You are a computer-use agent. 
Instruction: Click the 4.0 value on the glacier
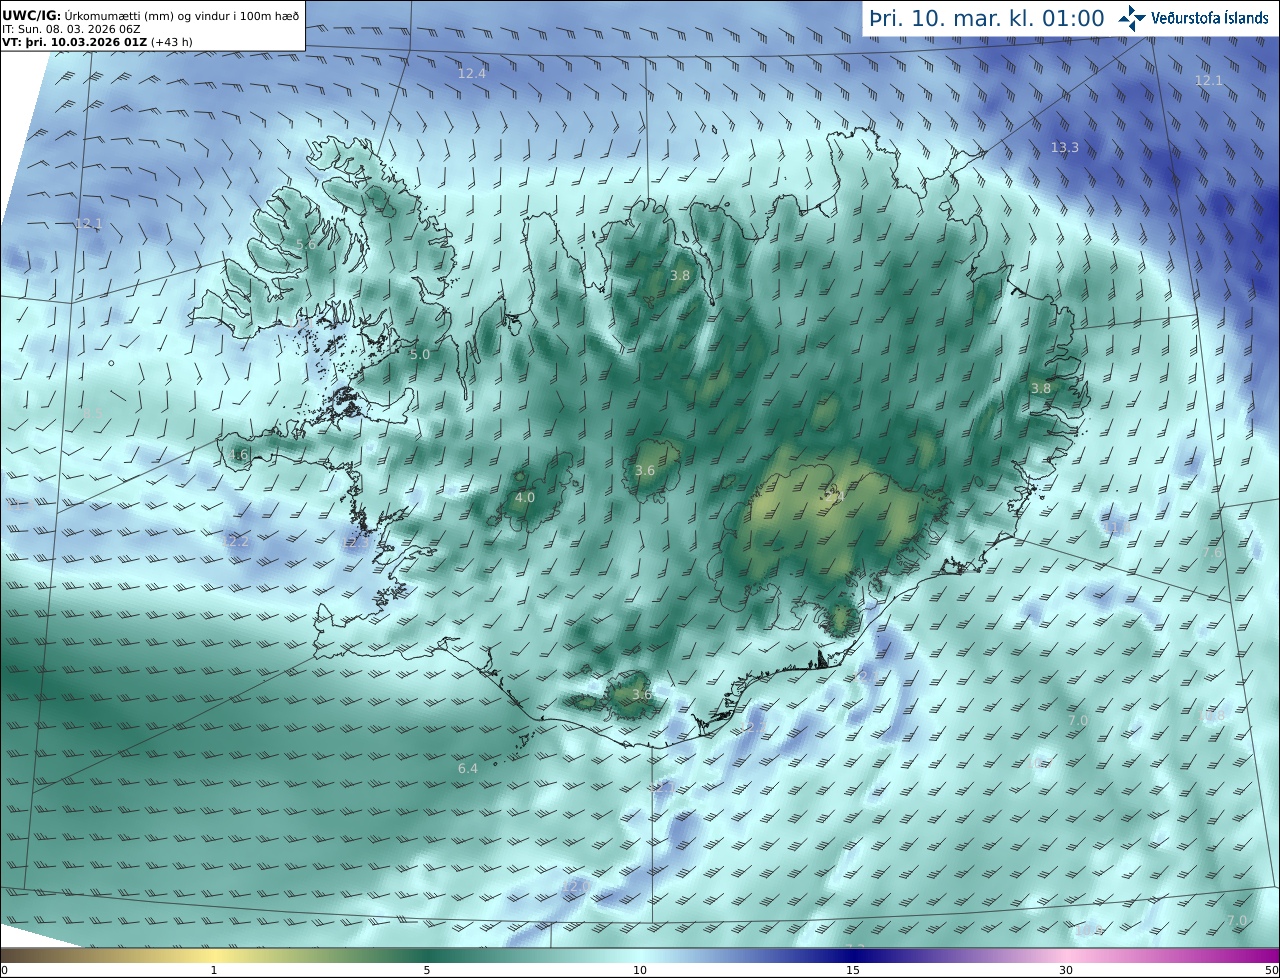(x=525, y=497)
